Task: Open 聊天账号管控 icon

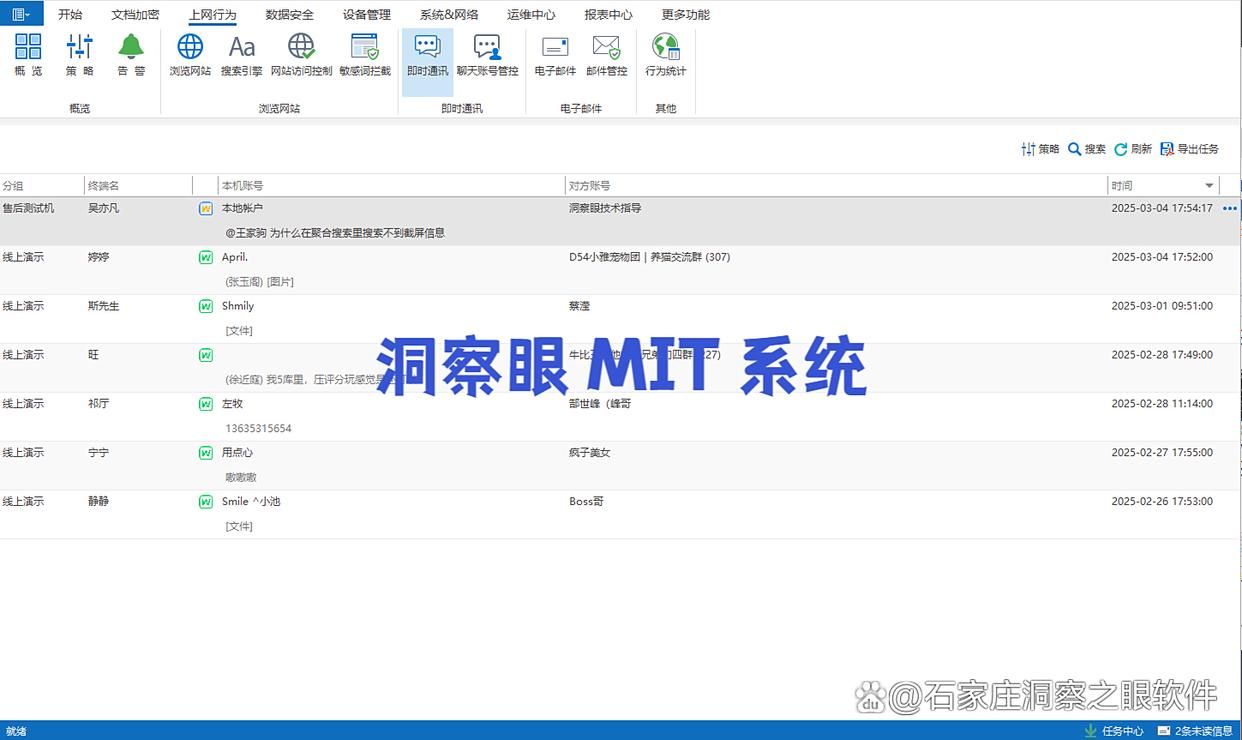Action: tap(488, 55)
